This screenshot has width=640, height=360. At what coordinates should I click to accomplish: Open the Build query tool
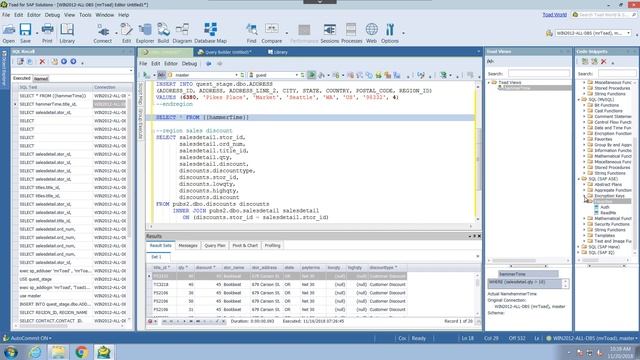tap(163, 33)
